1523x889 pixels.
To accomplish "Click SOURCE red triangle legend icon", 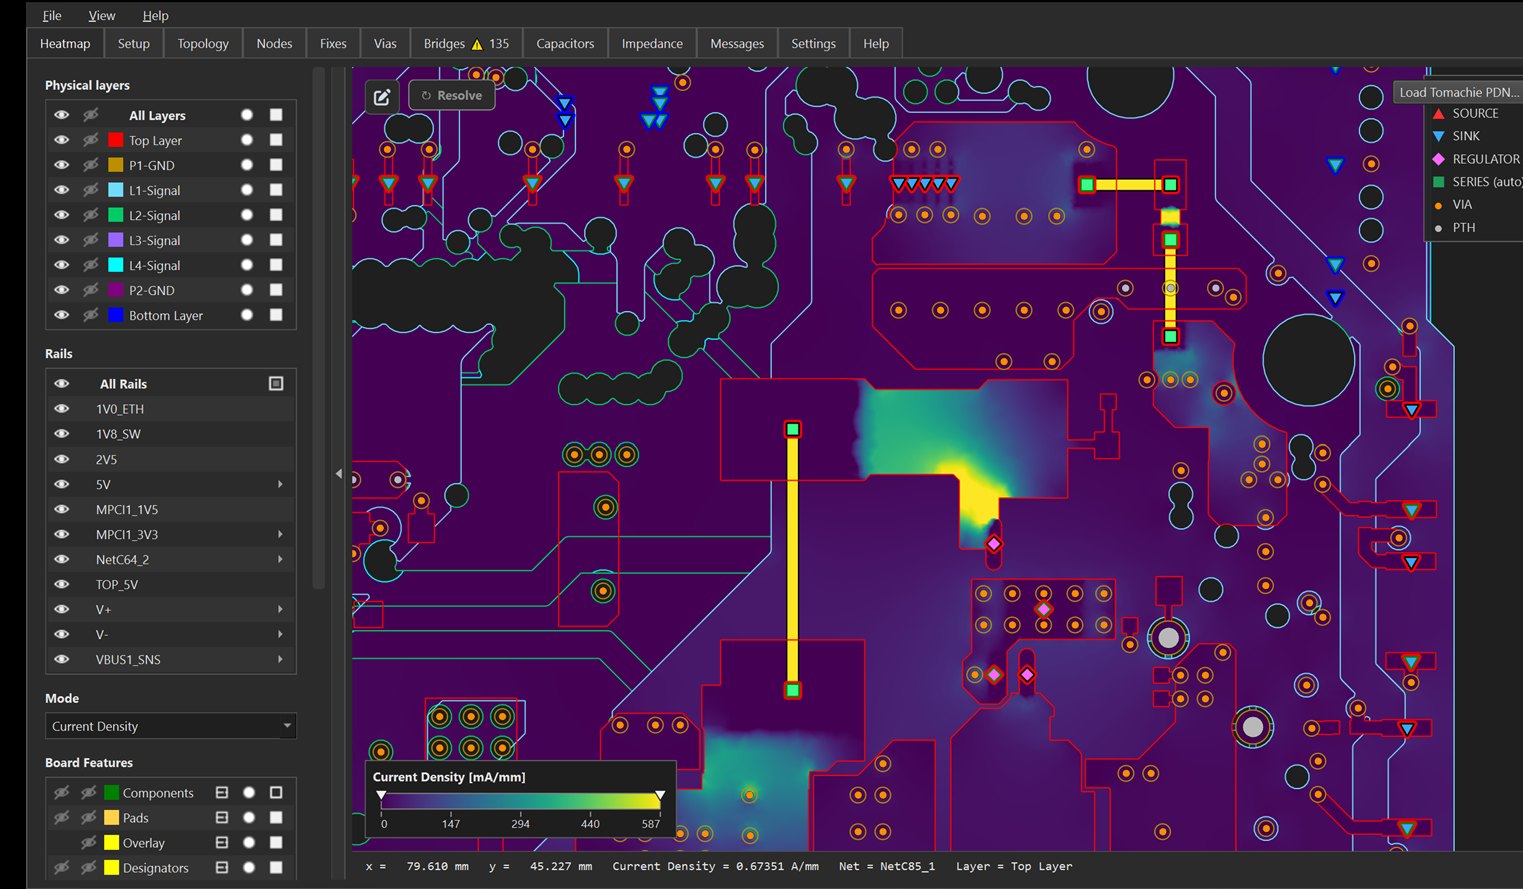I will [1439, 114].
